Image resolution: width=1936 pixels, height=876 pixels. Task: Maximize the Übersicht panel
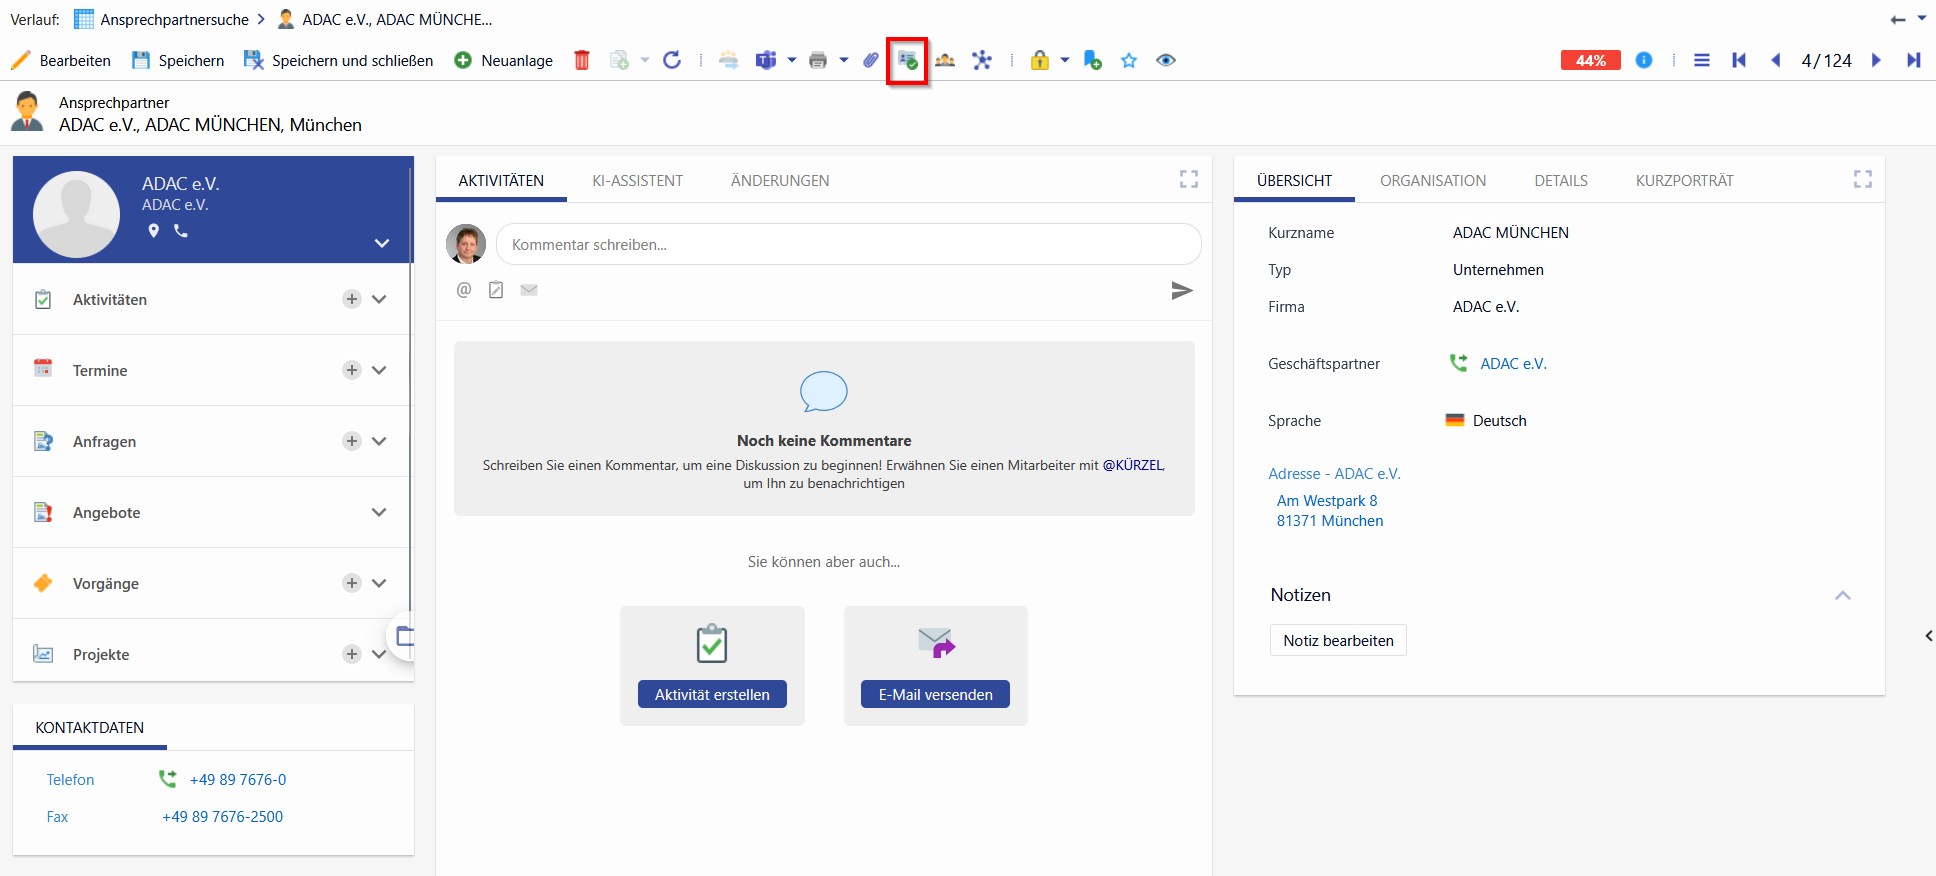[1863, 179]
